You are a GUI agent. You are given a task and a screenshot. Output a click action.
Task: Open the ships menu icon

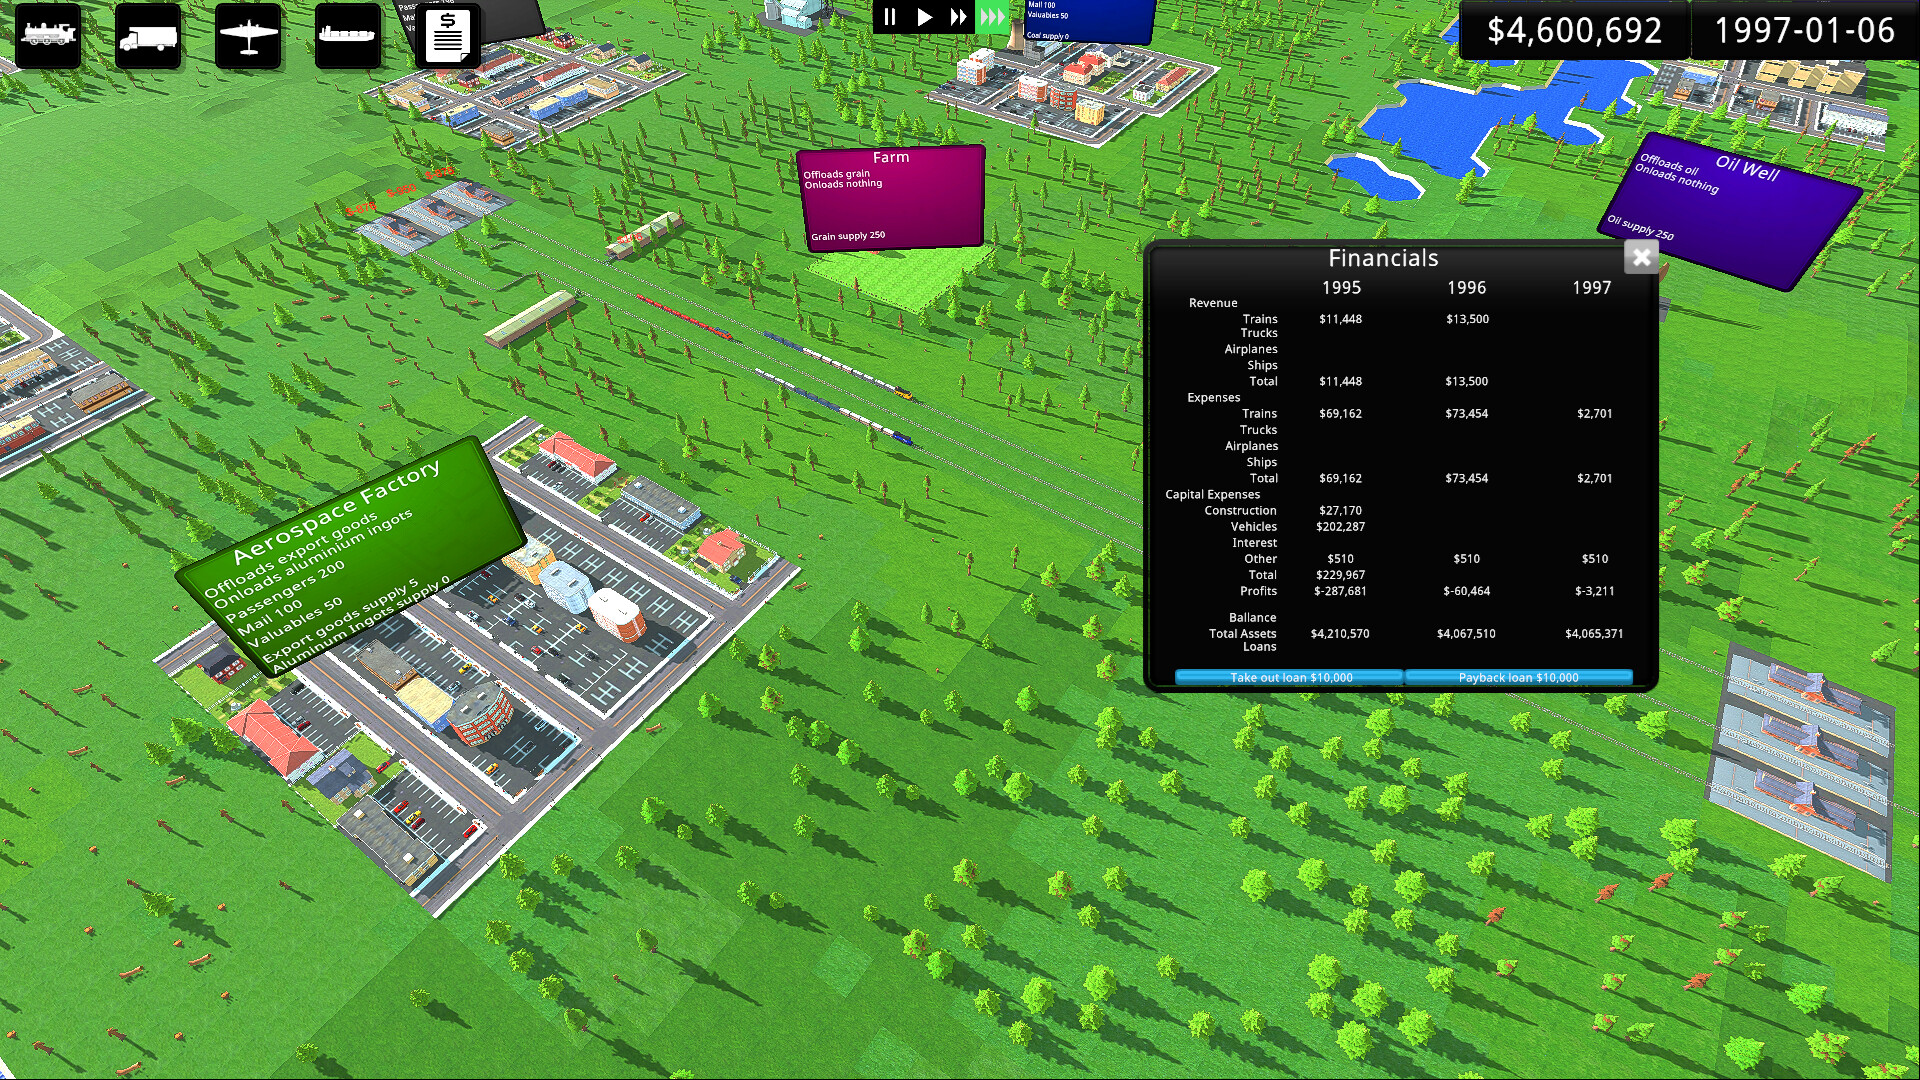[x=347, y=36]
